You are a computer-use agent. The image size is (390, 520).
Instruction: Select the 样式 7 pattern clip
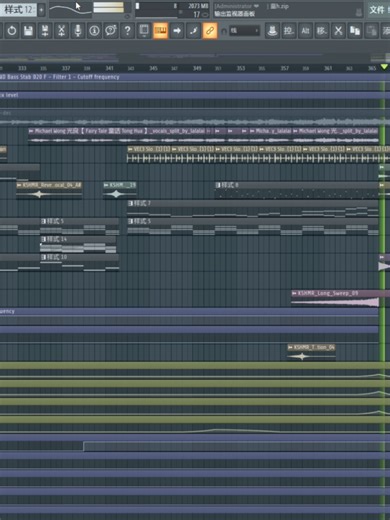click(x=253, y=208)
